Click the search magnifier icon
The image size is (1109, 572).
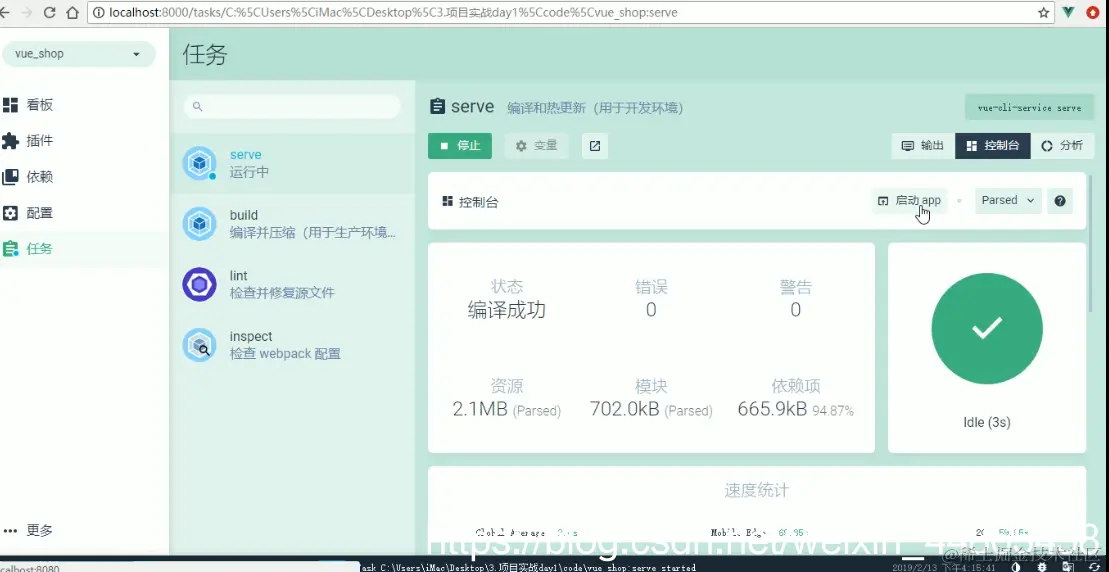pyautogui.click(x=197, y=106)
